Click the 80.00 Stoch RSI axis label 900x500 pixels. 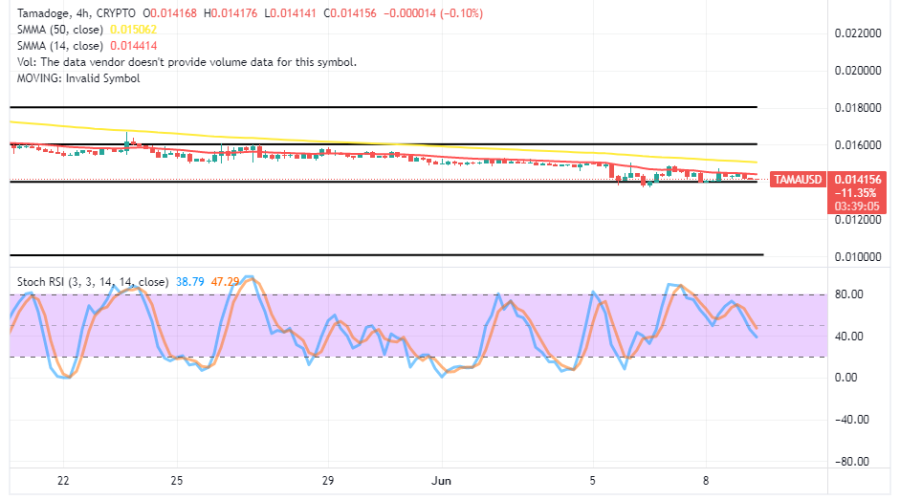pyautogui.click(x=849, y=294)
